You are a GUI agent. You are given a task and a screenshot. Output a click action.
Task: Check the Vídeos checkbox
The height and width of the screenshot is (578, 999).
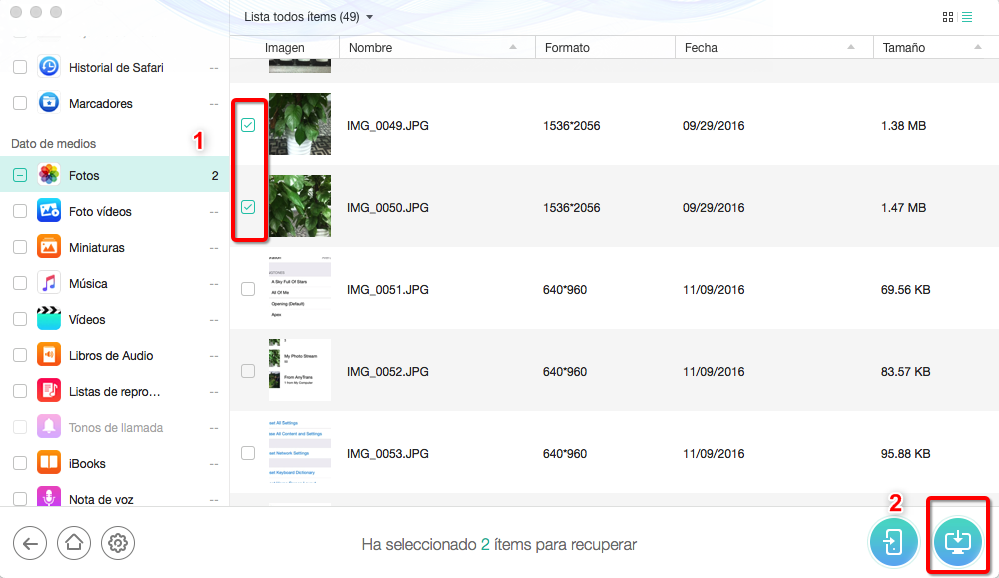20,319
